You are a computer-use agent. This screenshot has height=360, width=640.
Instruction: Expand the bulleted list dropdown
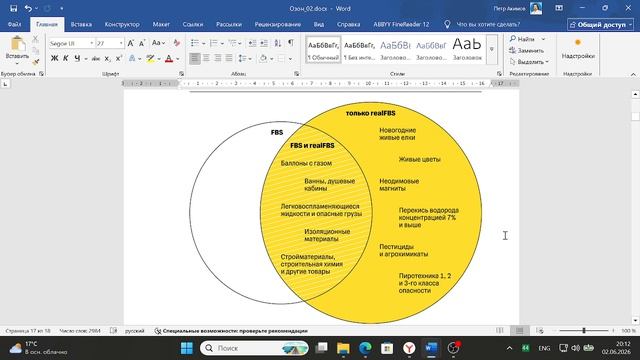click(x=204, y=43)
